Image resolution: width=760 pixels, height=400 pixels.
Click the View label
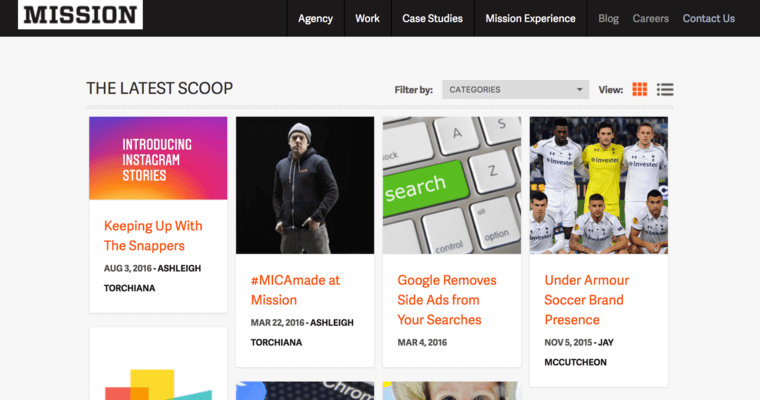point(611,90)
